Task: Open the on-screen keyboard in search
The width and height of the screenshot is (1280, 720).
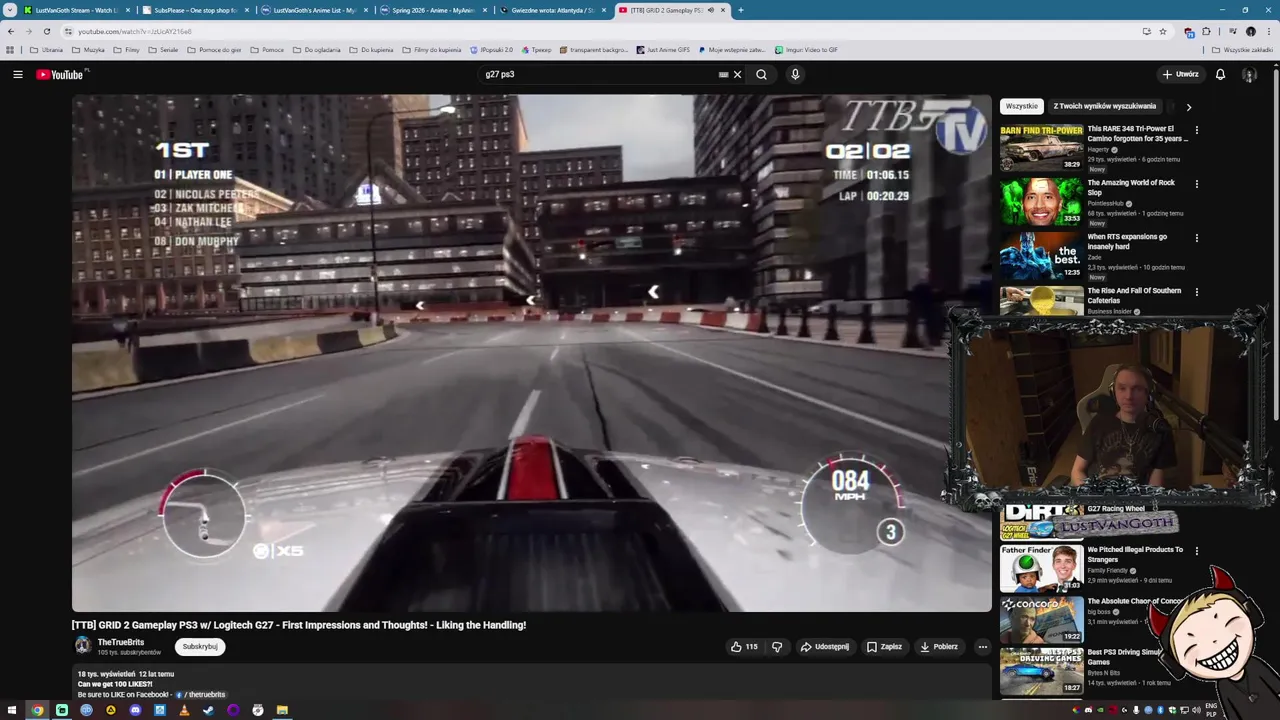Action: pos(723,74)
